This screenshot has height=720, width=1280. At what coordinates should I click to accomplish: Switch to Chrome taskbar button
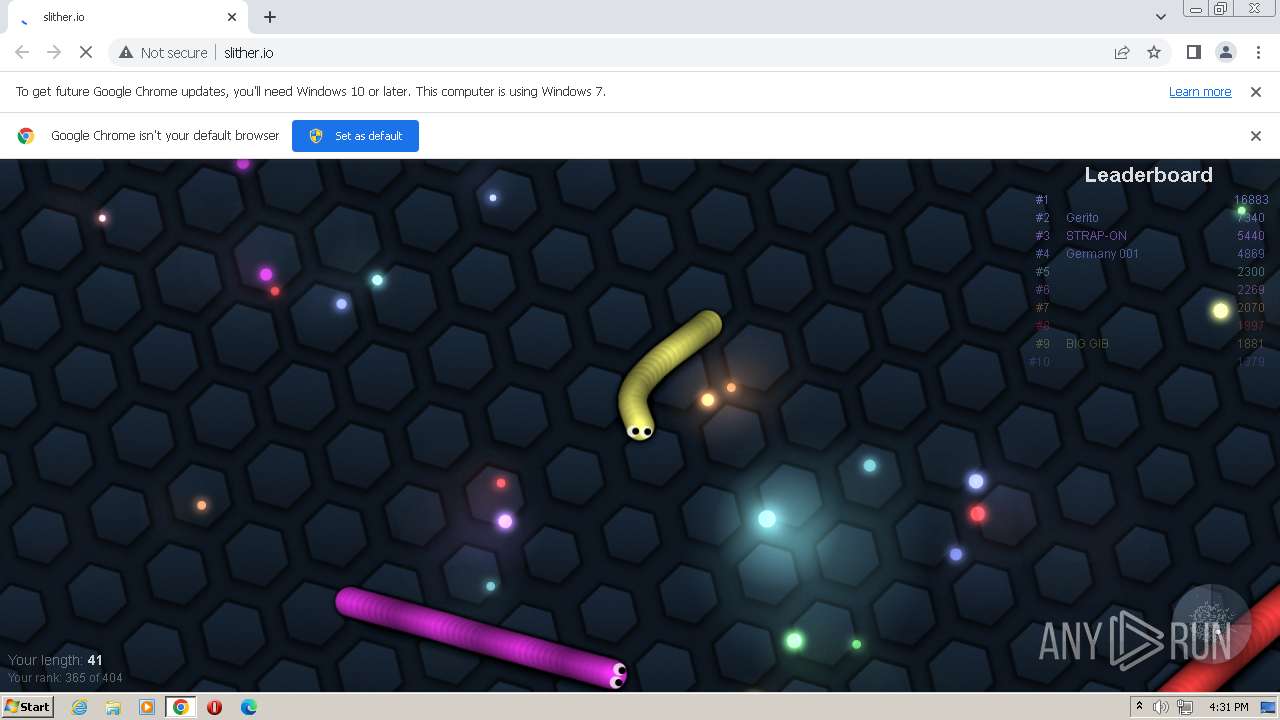pos(180,707)
